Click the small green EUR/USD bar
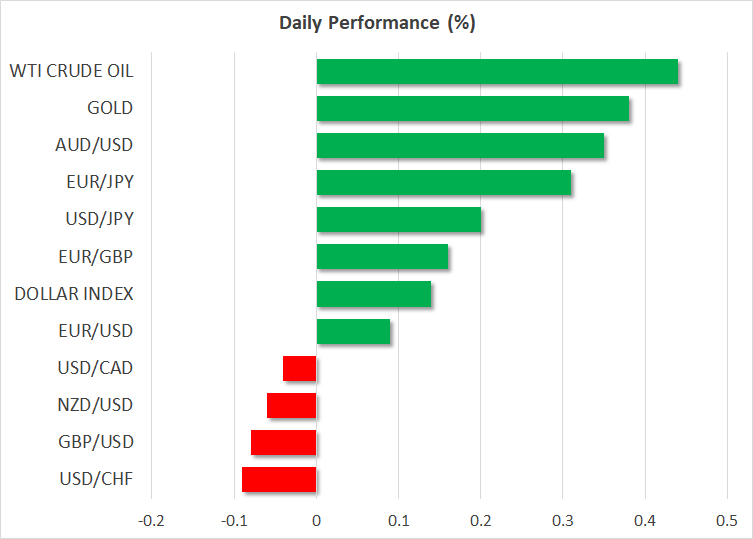The width and height of the screenshot is (753, 539). click(353, 331)
